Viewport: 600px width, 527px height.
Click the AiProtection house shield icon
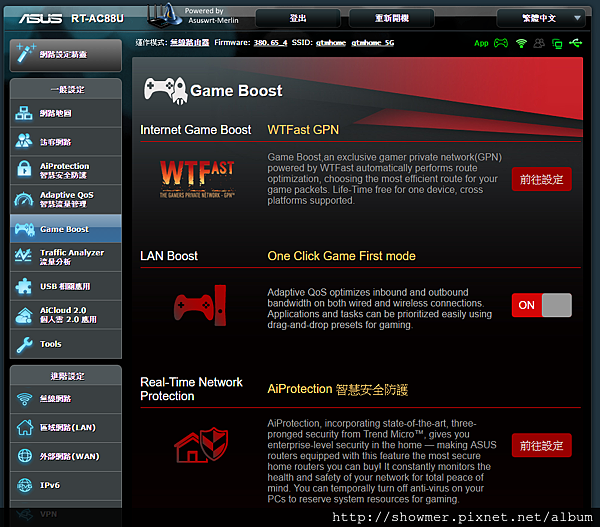[x=201, y=444]
